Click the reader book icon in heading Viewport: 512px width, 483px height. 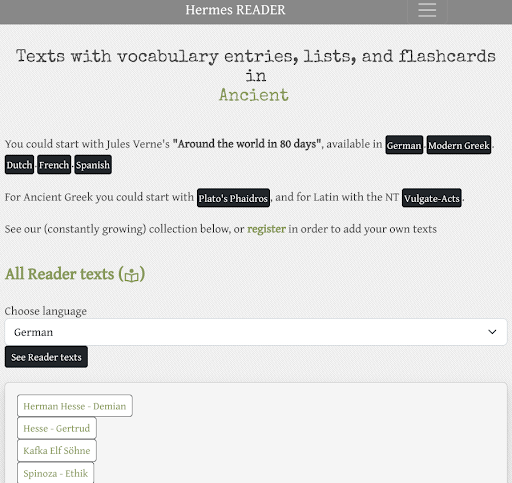(x=131, y=275)
